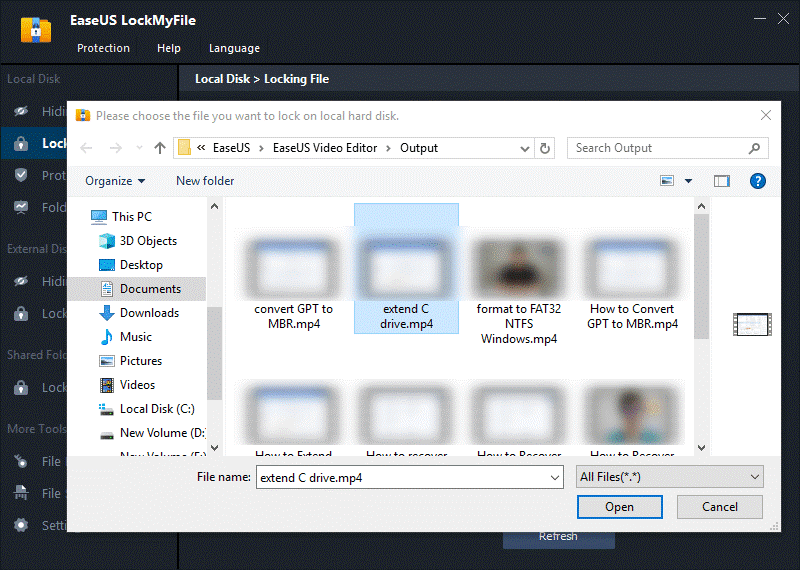The height and width of the screenshot is (570, 800).
Task: Click the file list vertical scrollbar thumb
Action: [702, 276]
